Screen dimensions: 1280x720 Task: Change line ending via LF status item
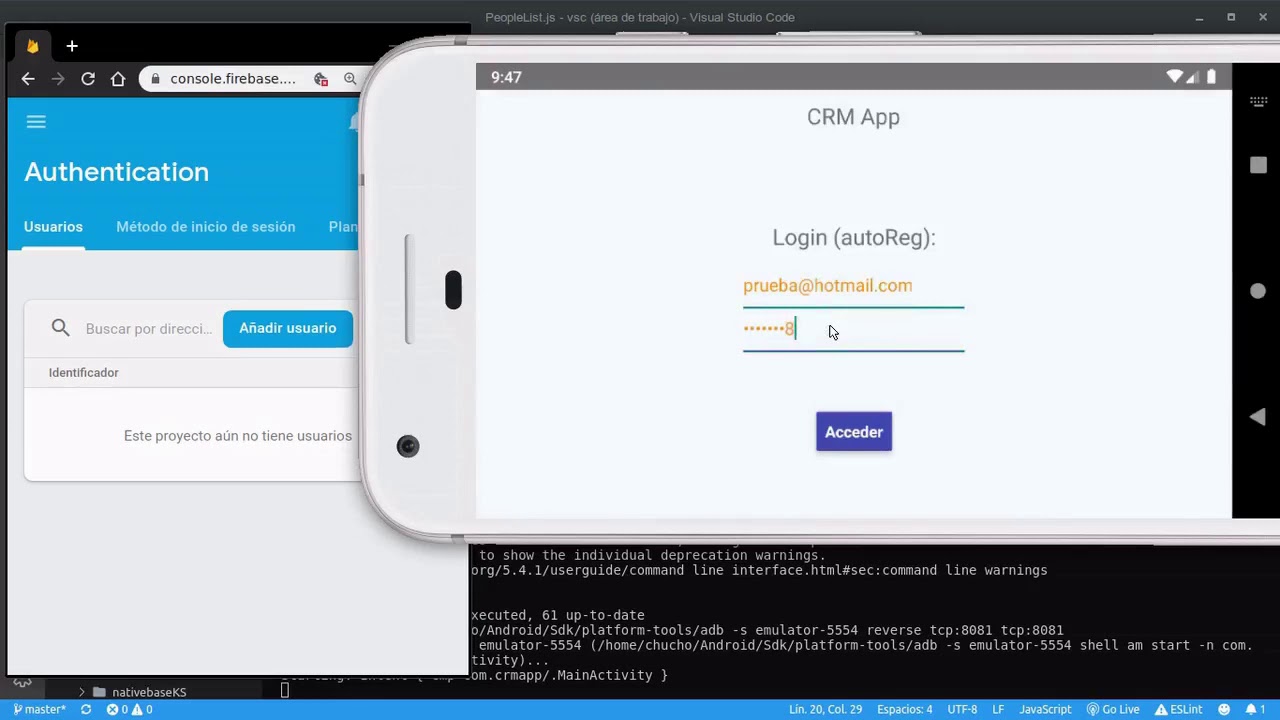pyautogui.click(x=998, y=710)
